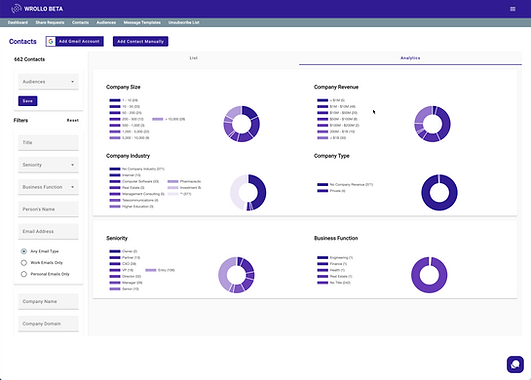Open the chat support widget
This screenshot has height=380, width=531.
pos(515,364)
